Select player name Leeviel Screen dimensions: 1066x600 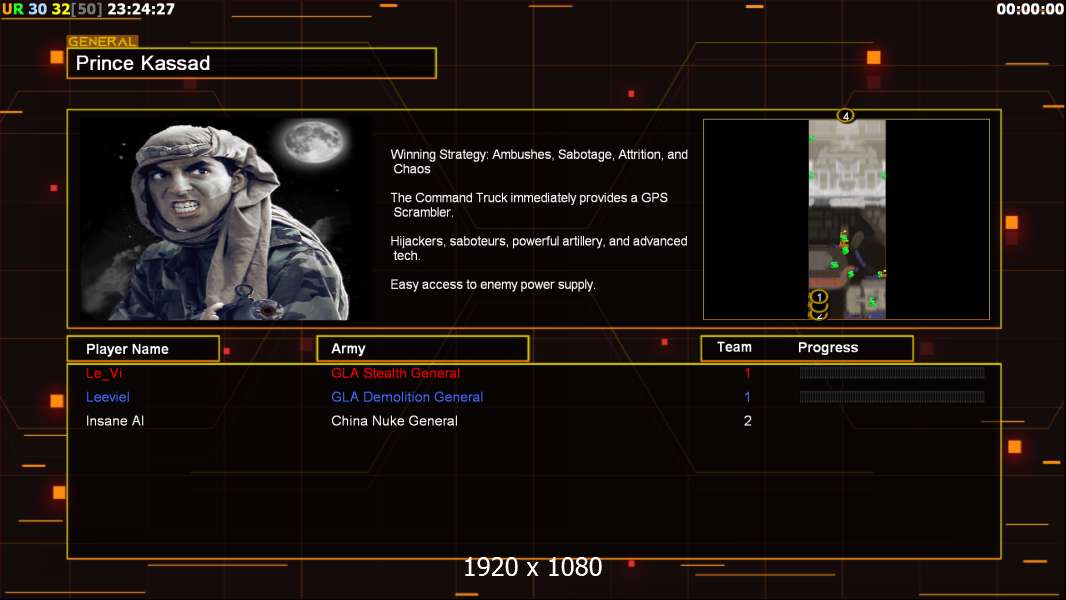(x=107, y=397)
